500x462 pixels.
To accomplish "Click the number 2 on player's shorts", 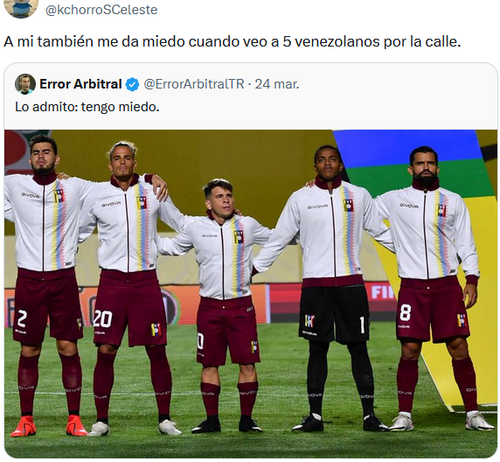I will (22, 319).
